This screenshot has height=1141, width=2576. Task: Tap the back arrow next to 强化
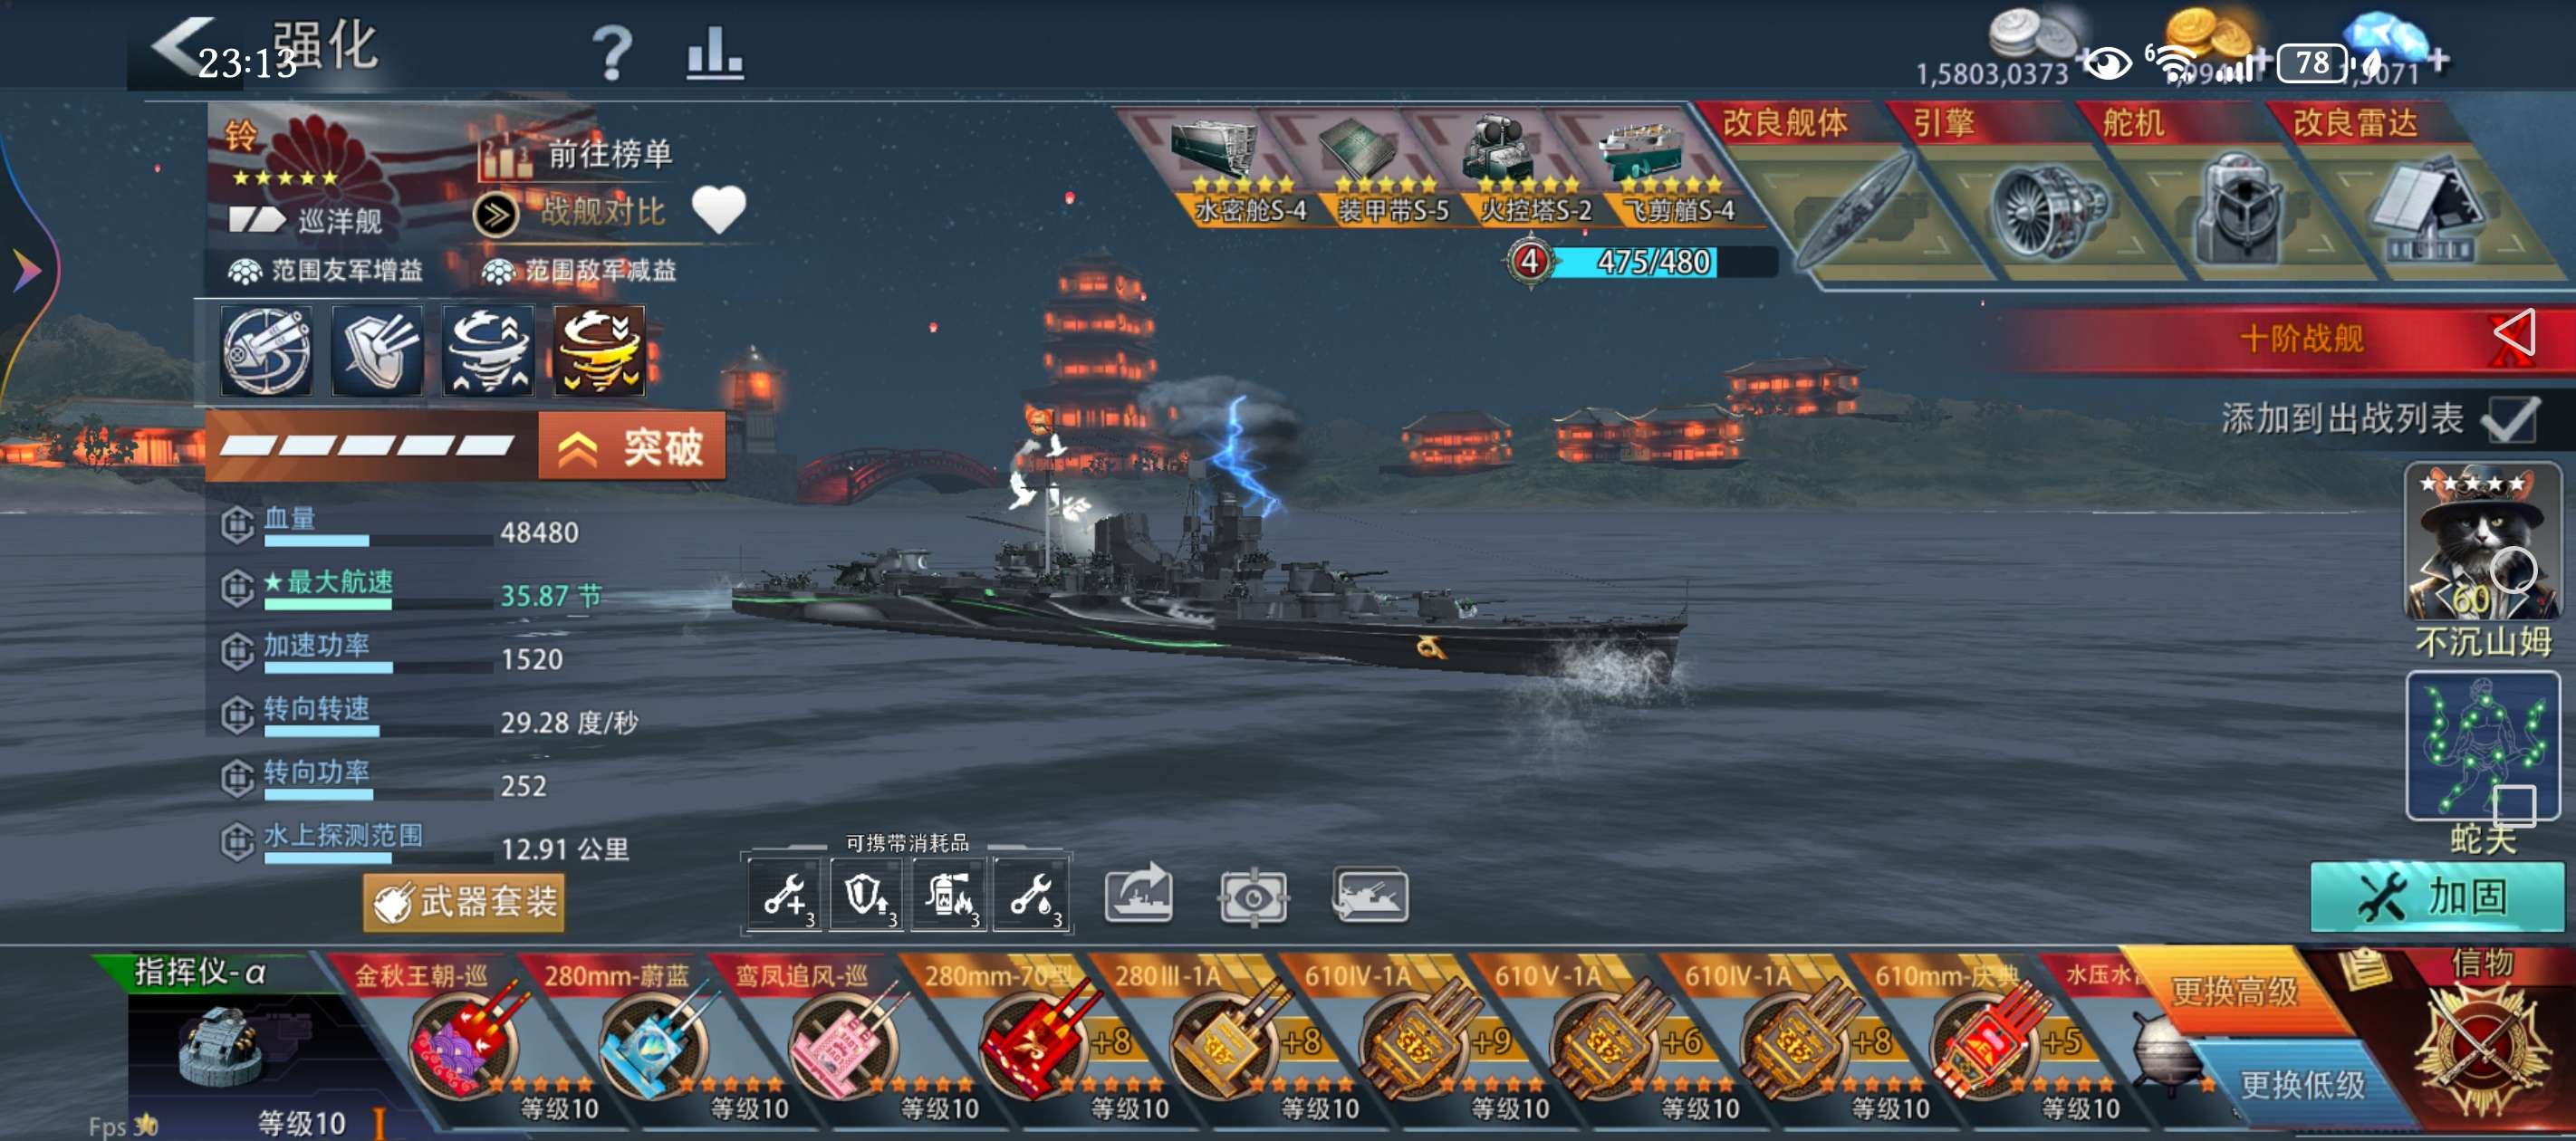(x=182, y=46)
